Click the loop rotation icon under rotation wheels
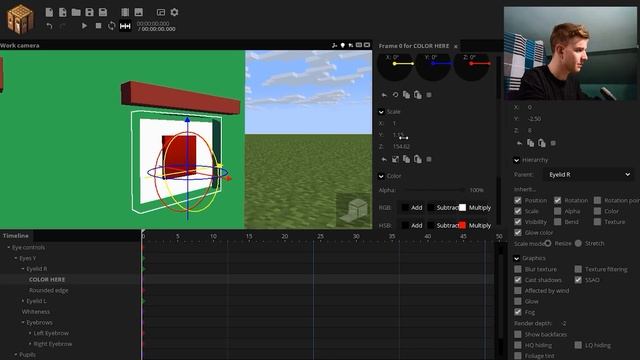This screenshot has width=640, height=360. [x=395, y=95]
